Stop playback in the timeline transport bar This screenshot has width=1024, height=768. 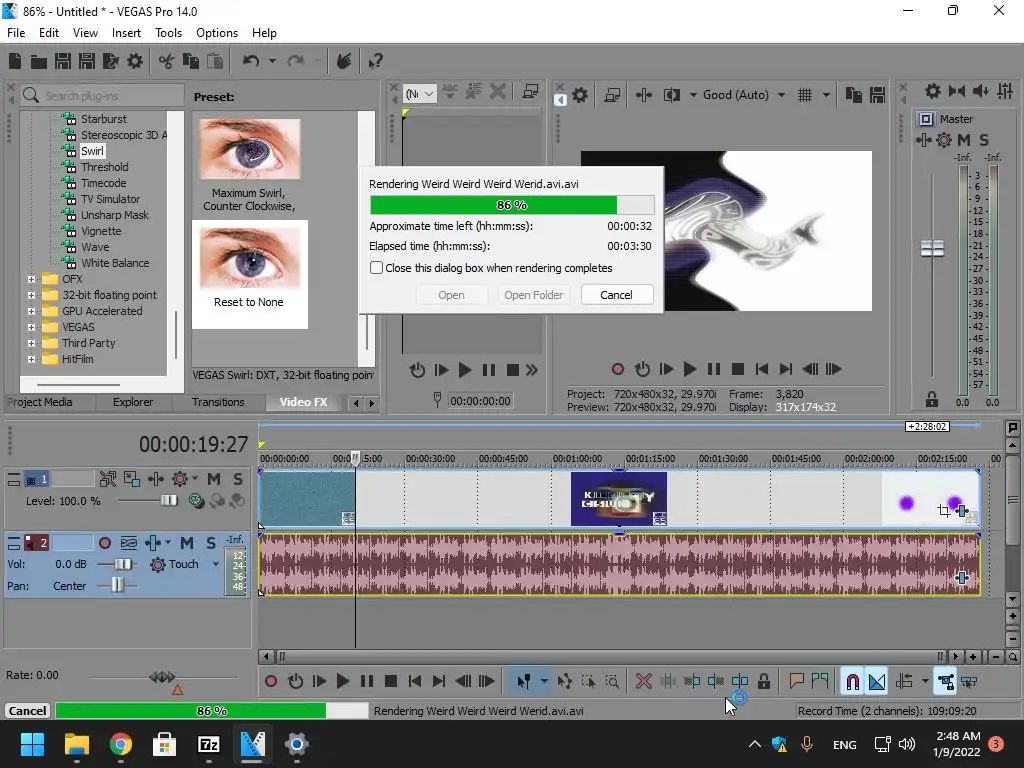coord(391,682)
